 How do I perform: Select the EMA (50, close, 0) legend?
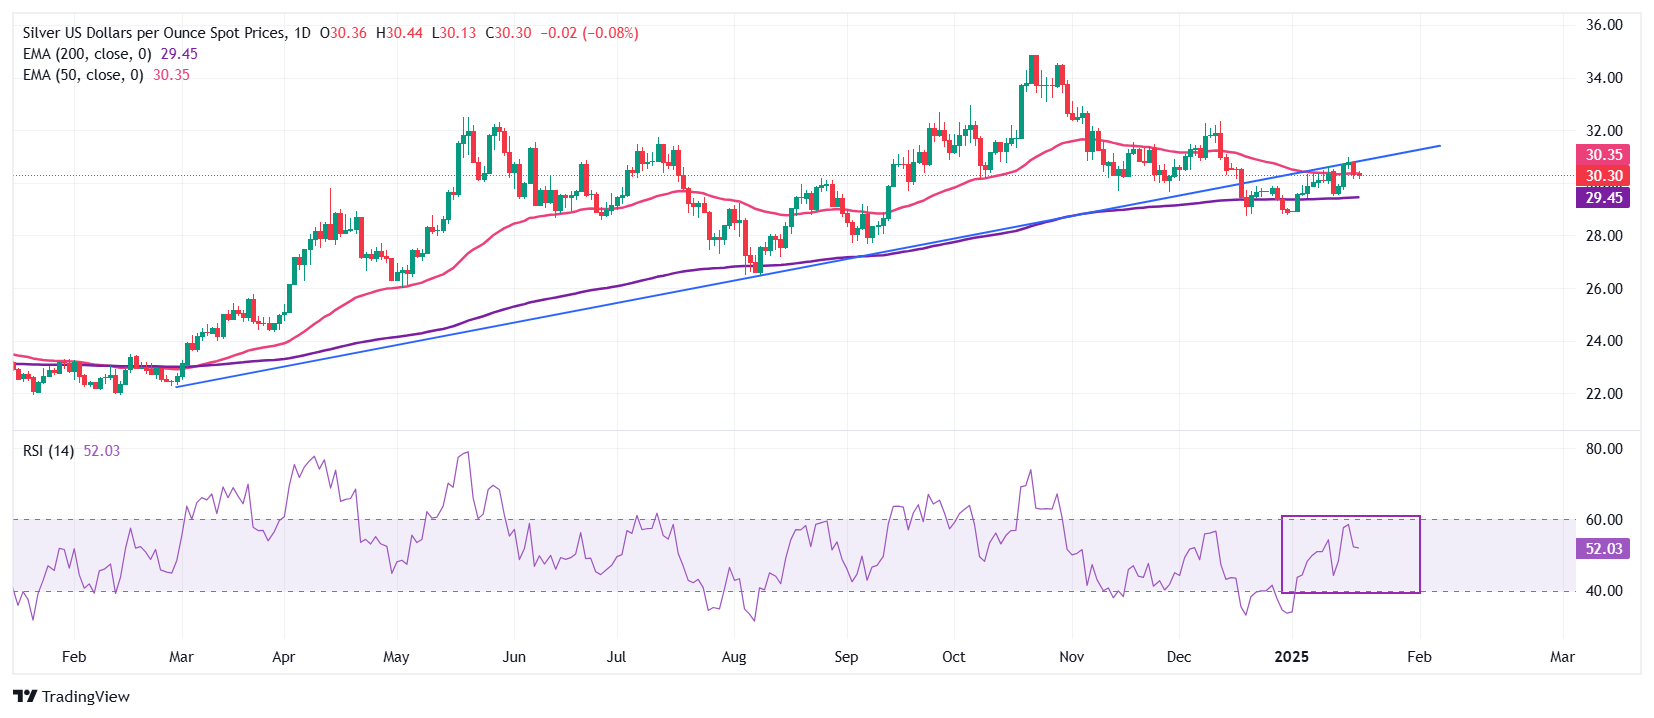coord(83,75)
